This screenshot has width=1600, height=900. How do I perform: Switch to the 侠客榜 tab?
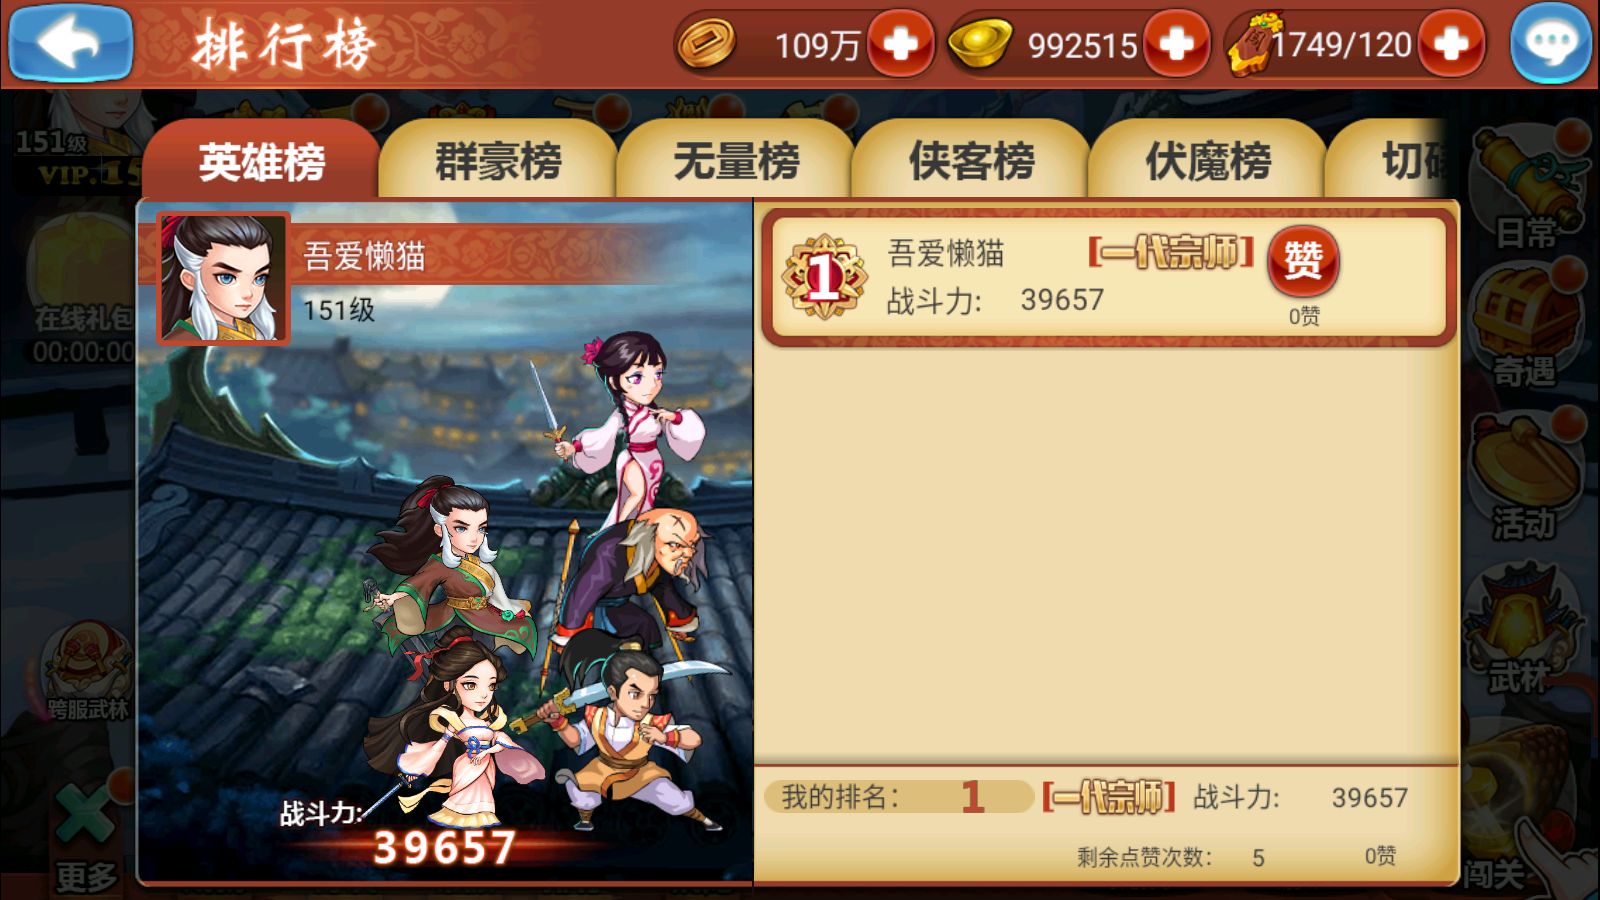click(971, 160)
